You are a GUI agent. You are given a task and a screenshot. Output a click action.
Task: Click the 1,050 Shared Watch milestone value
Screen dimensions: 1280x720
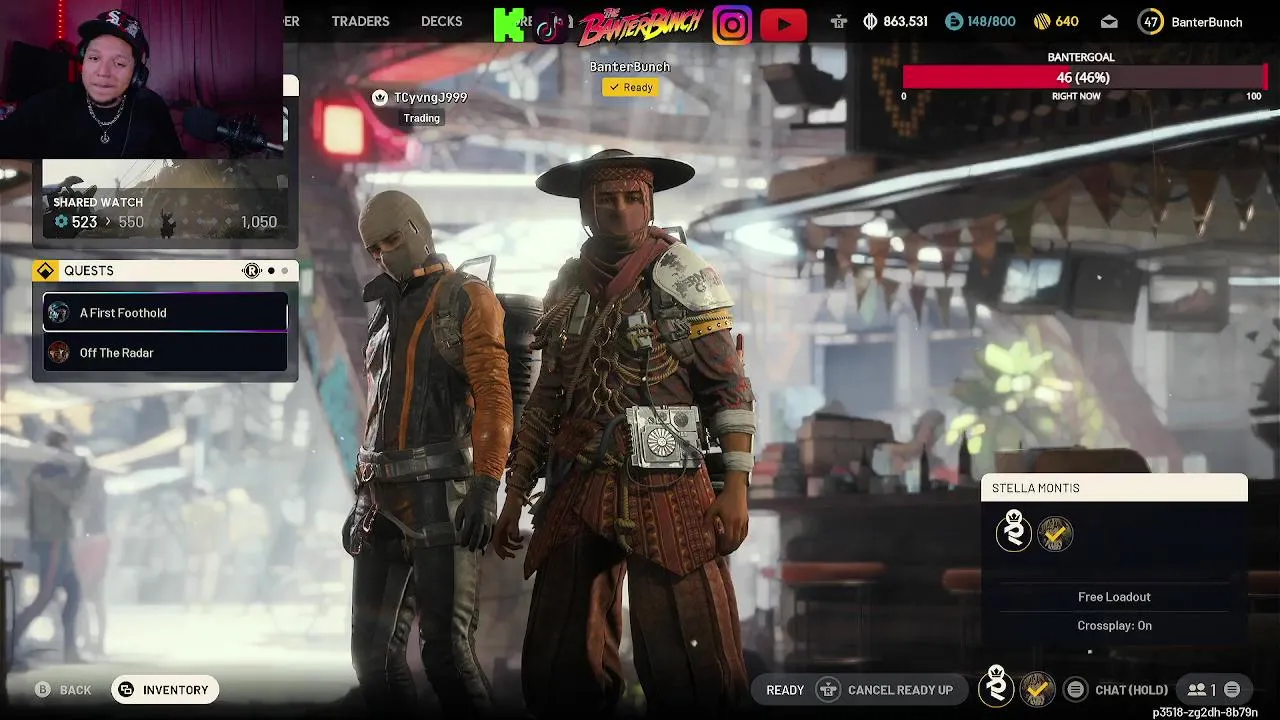coord(259,222)
